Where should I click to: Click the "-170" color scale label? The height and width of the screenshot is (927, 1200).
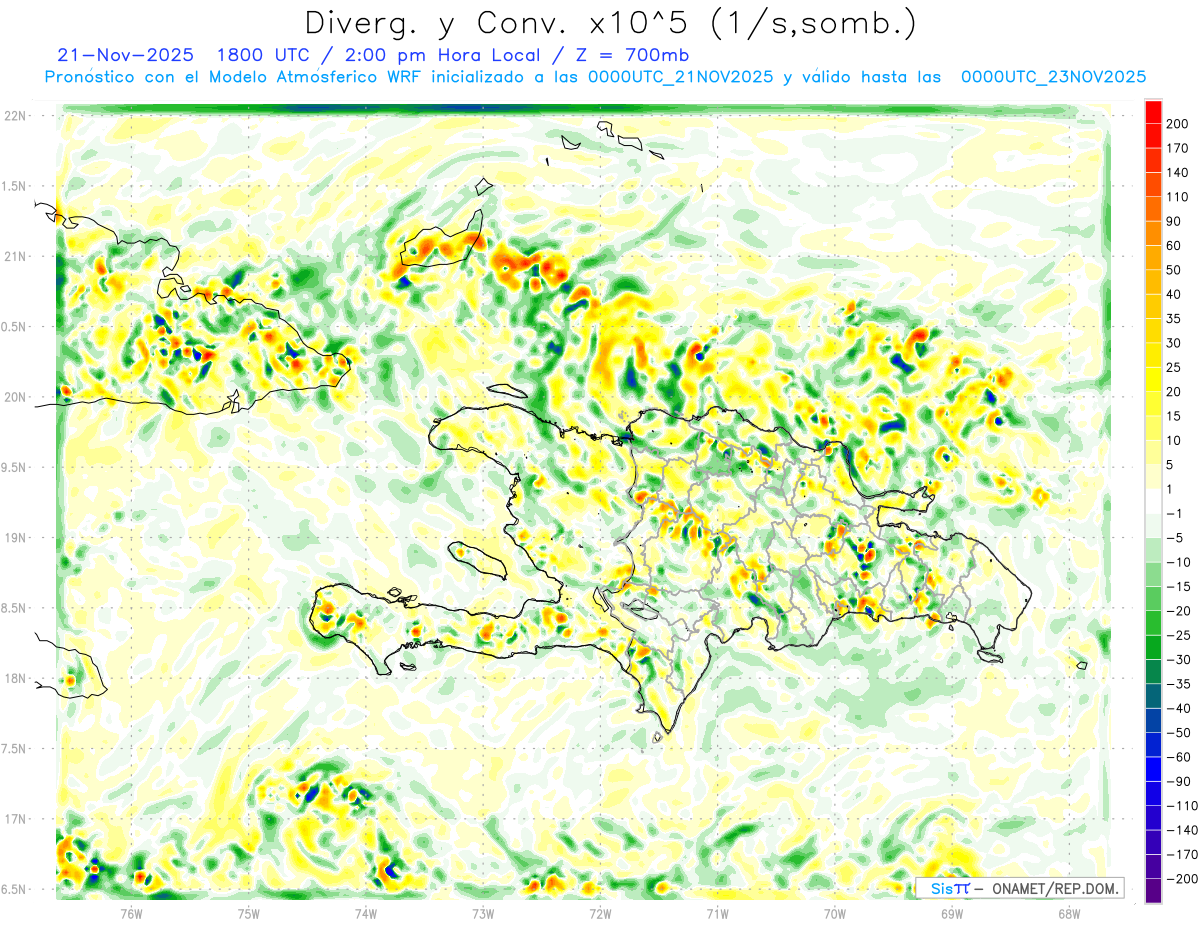pyautogui.click(x=1182, y=855)
